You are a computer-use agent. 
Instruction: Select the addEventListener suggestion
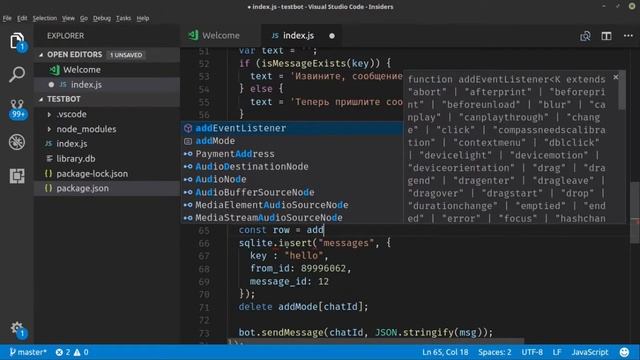pos(292,128)
